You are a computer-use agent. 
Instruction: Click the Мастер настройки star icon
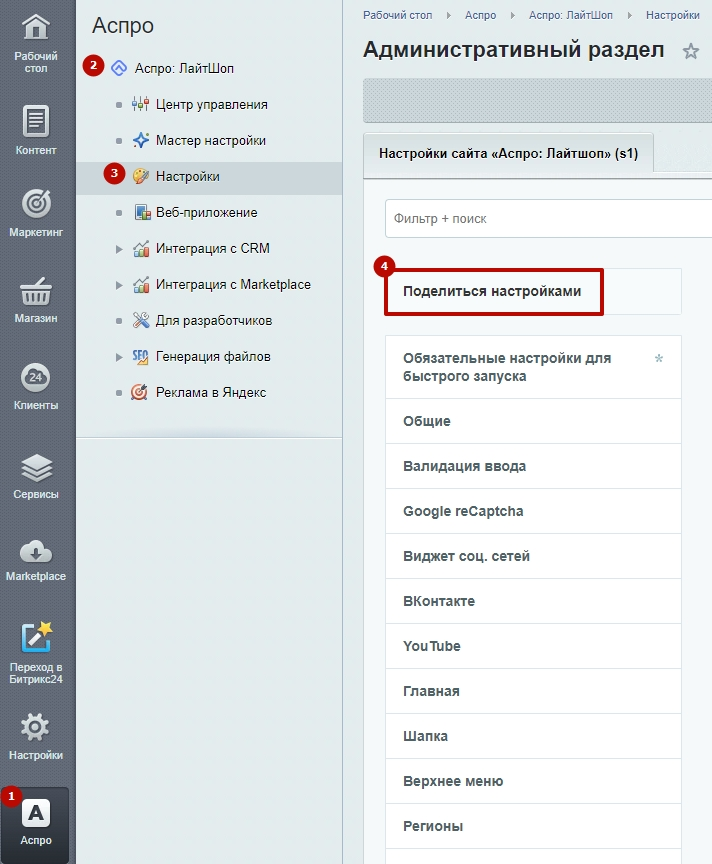point(141,140)
